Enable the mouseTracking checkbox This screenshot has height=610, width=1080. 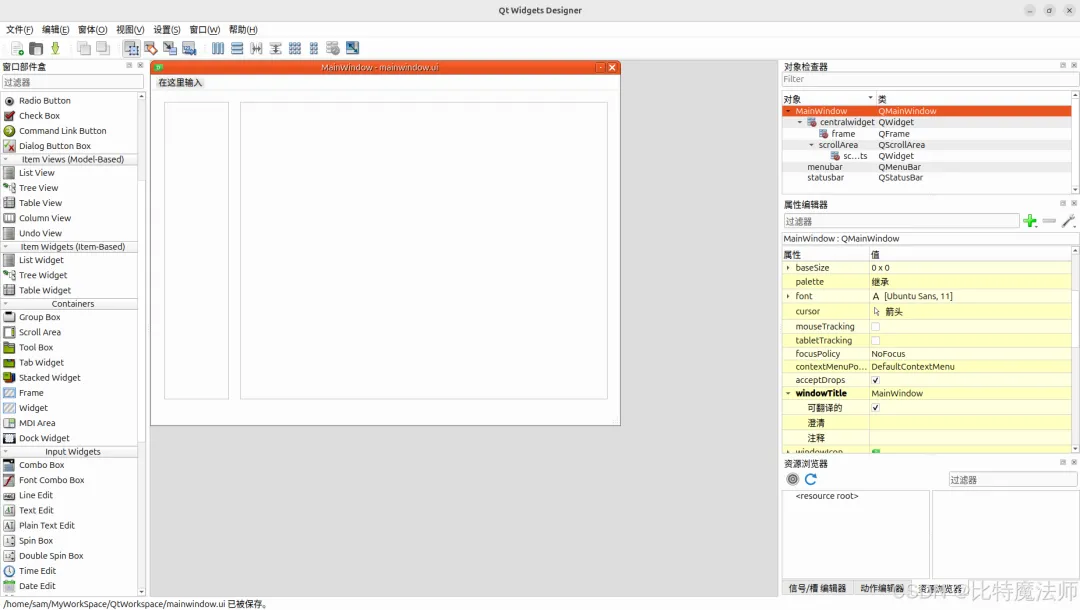(875, 326)
